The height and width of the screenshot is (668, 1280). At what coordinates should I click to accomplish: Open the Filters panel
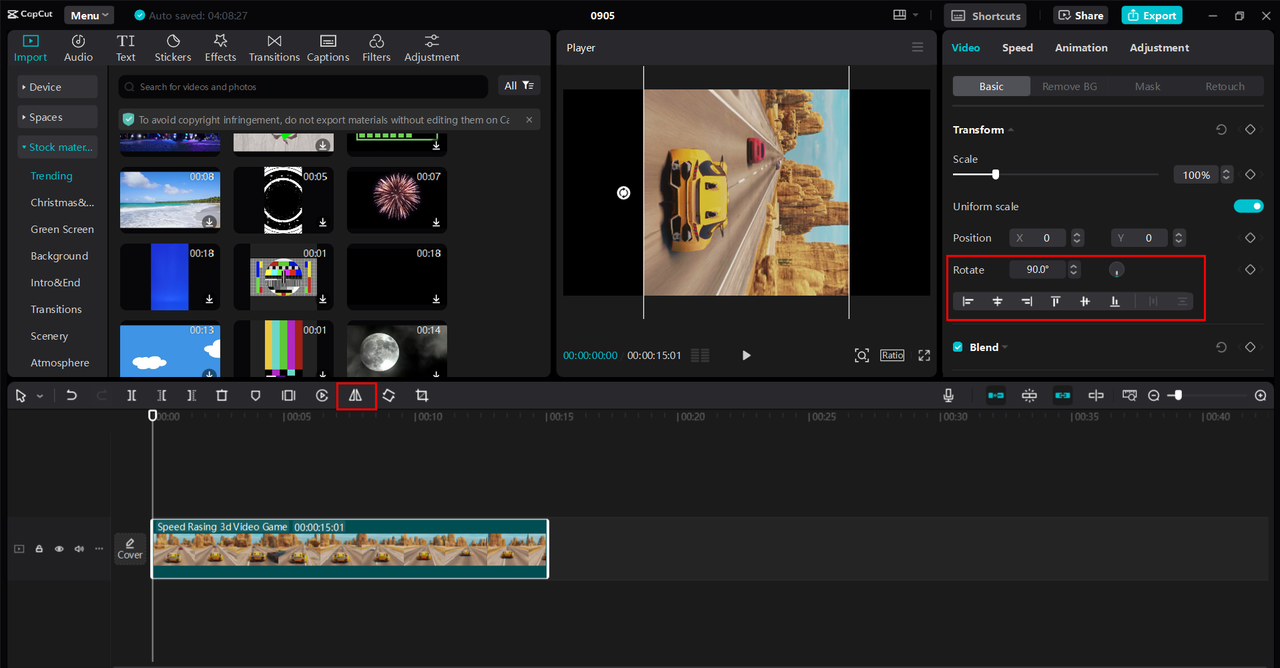(x=376, y=47)
